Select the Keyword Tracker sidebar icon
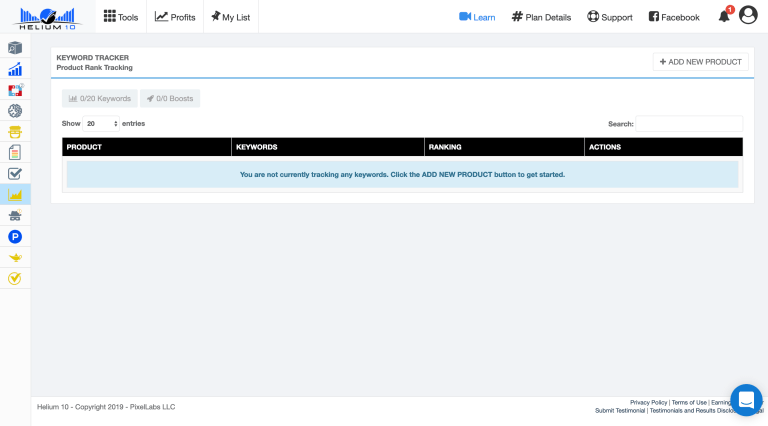Screen dimensions: 768x426 [x=15, y=195]
